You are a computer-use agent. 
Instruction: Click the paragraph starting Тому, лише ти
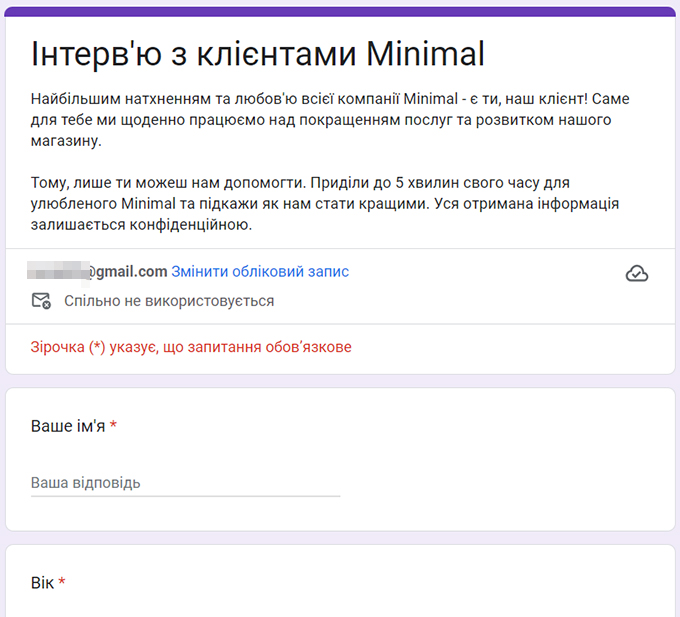click(324, 204)
